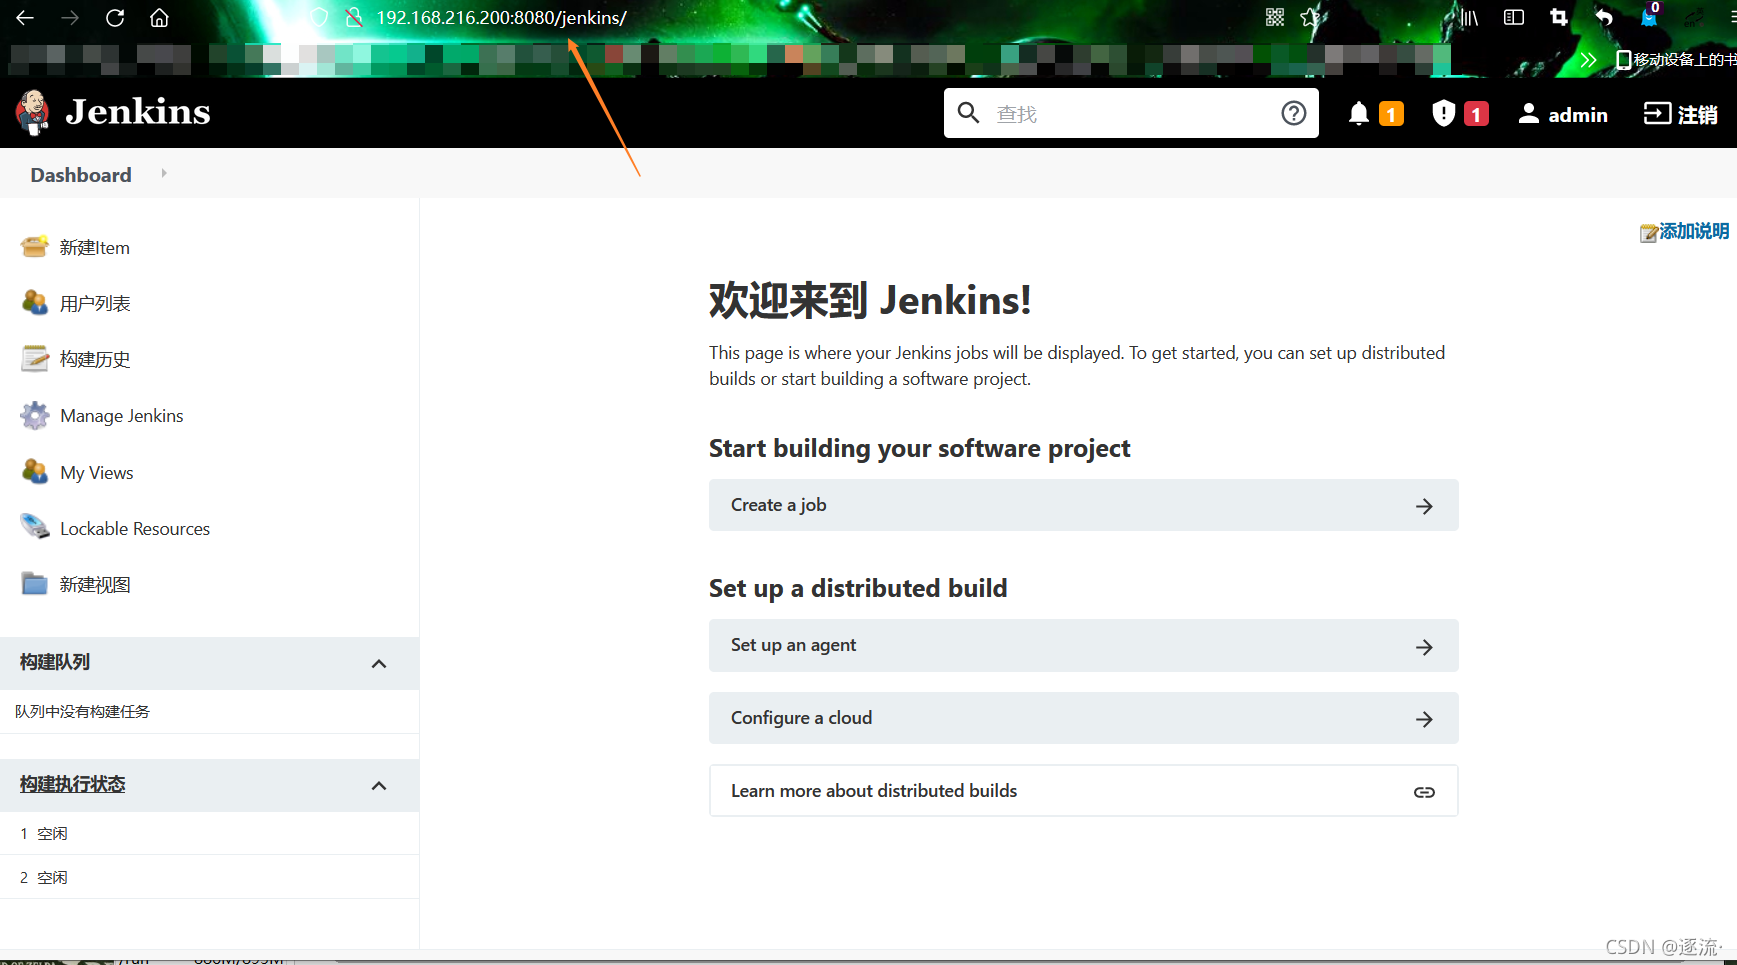The image size is (1737, 965).
Task: Click the 构建执行状态 heading link
Action: (x=73, y=785)
